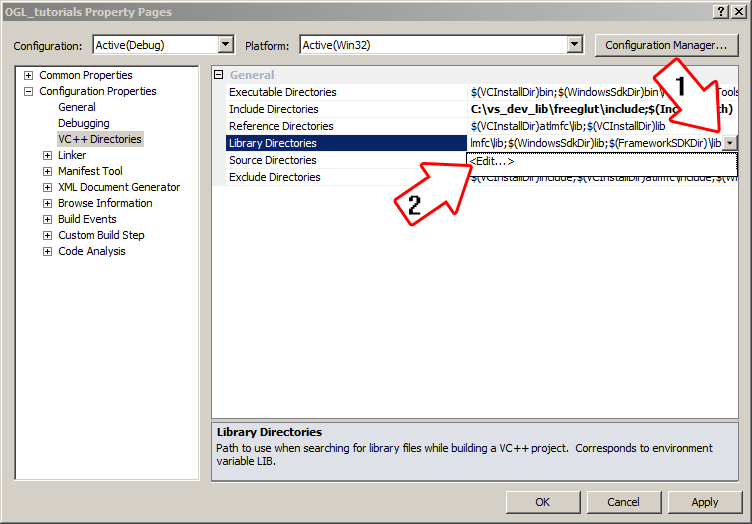Select Code Analysis tree label
This screenshot has height=524, width=752.
pos(92,251)
